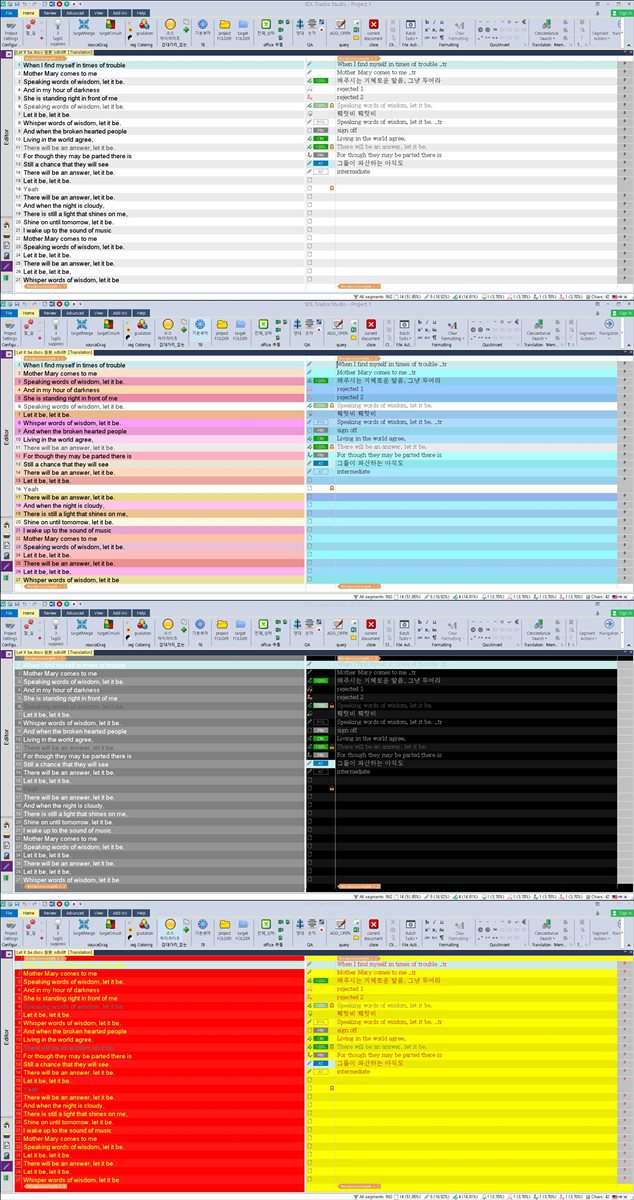The image size is (634, 1200).
Task: Click blue snowflake TB icon in white-themed window
Action: point(202,25)
